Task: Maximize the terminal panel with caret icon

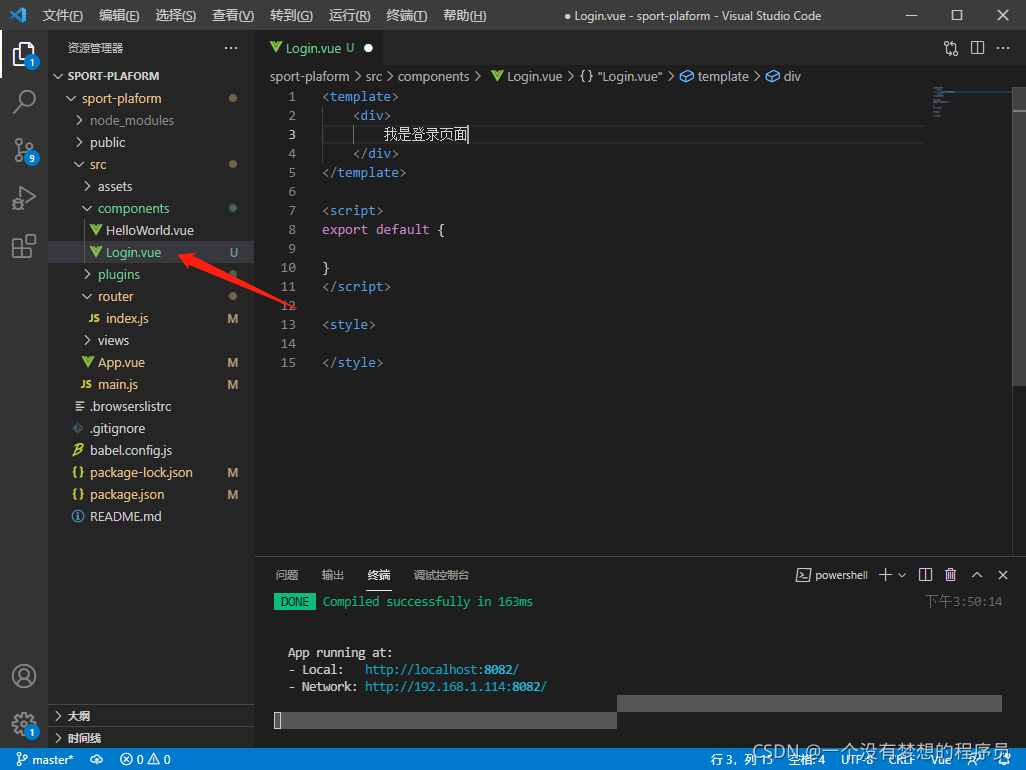Action: (977, 574)
